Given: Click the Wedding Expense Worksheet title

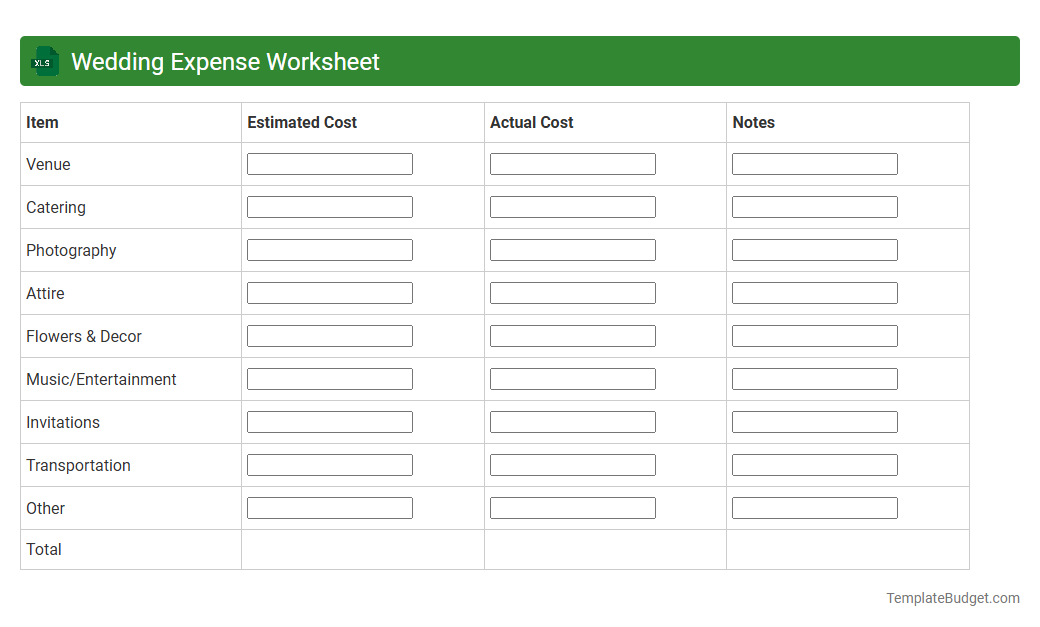Looking at the screenshot, I should click(x=224, y=61).
